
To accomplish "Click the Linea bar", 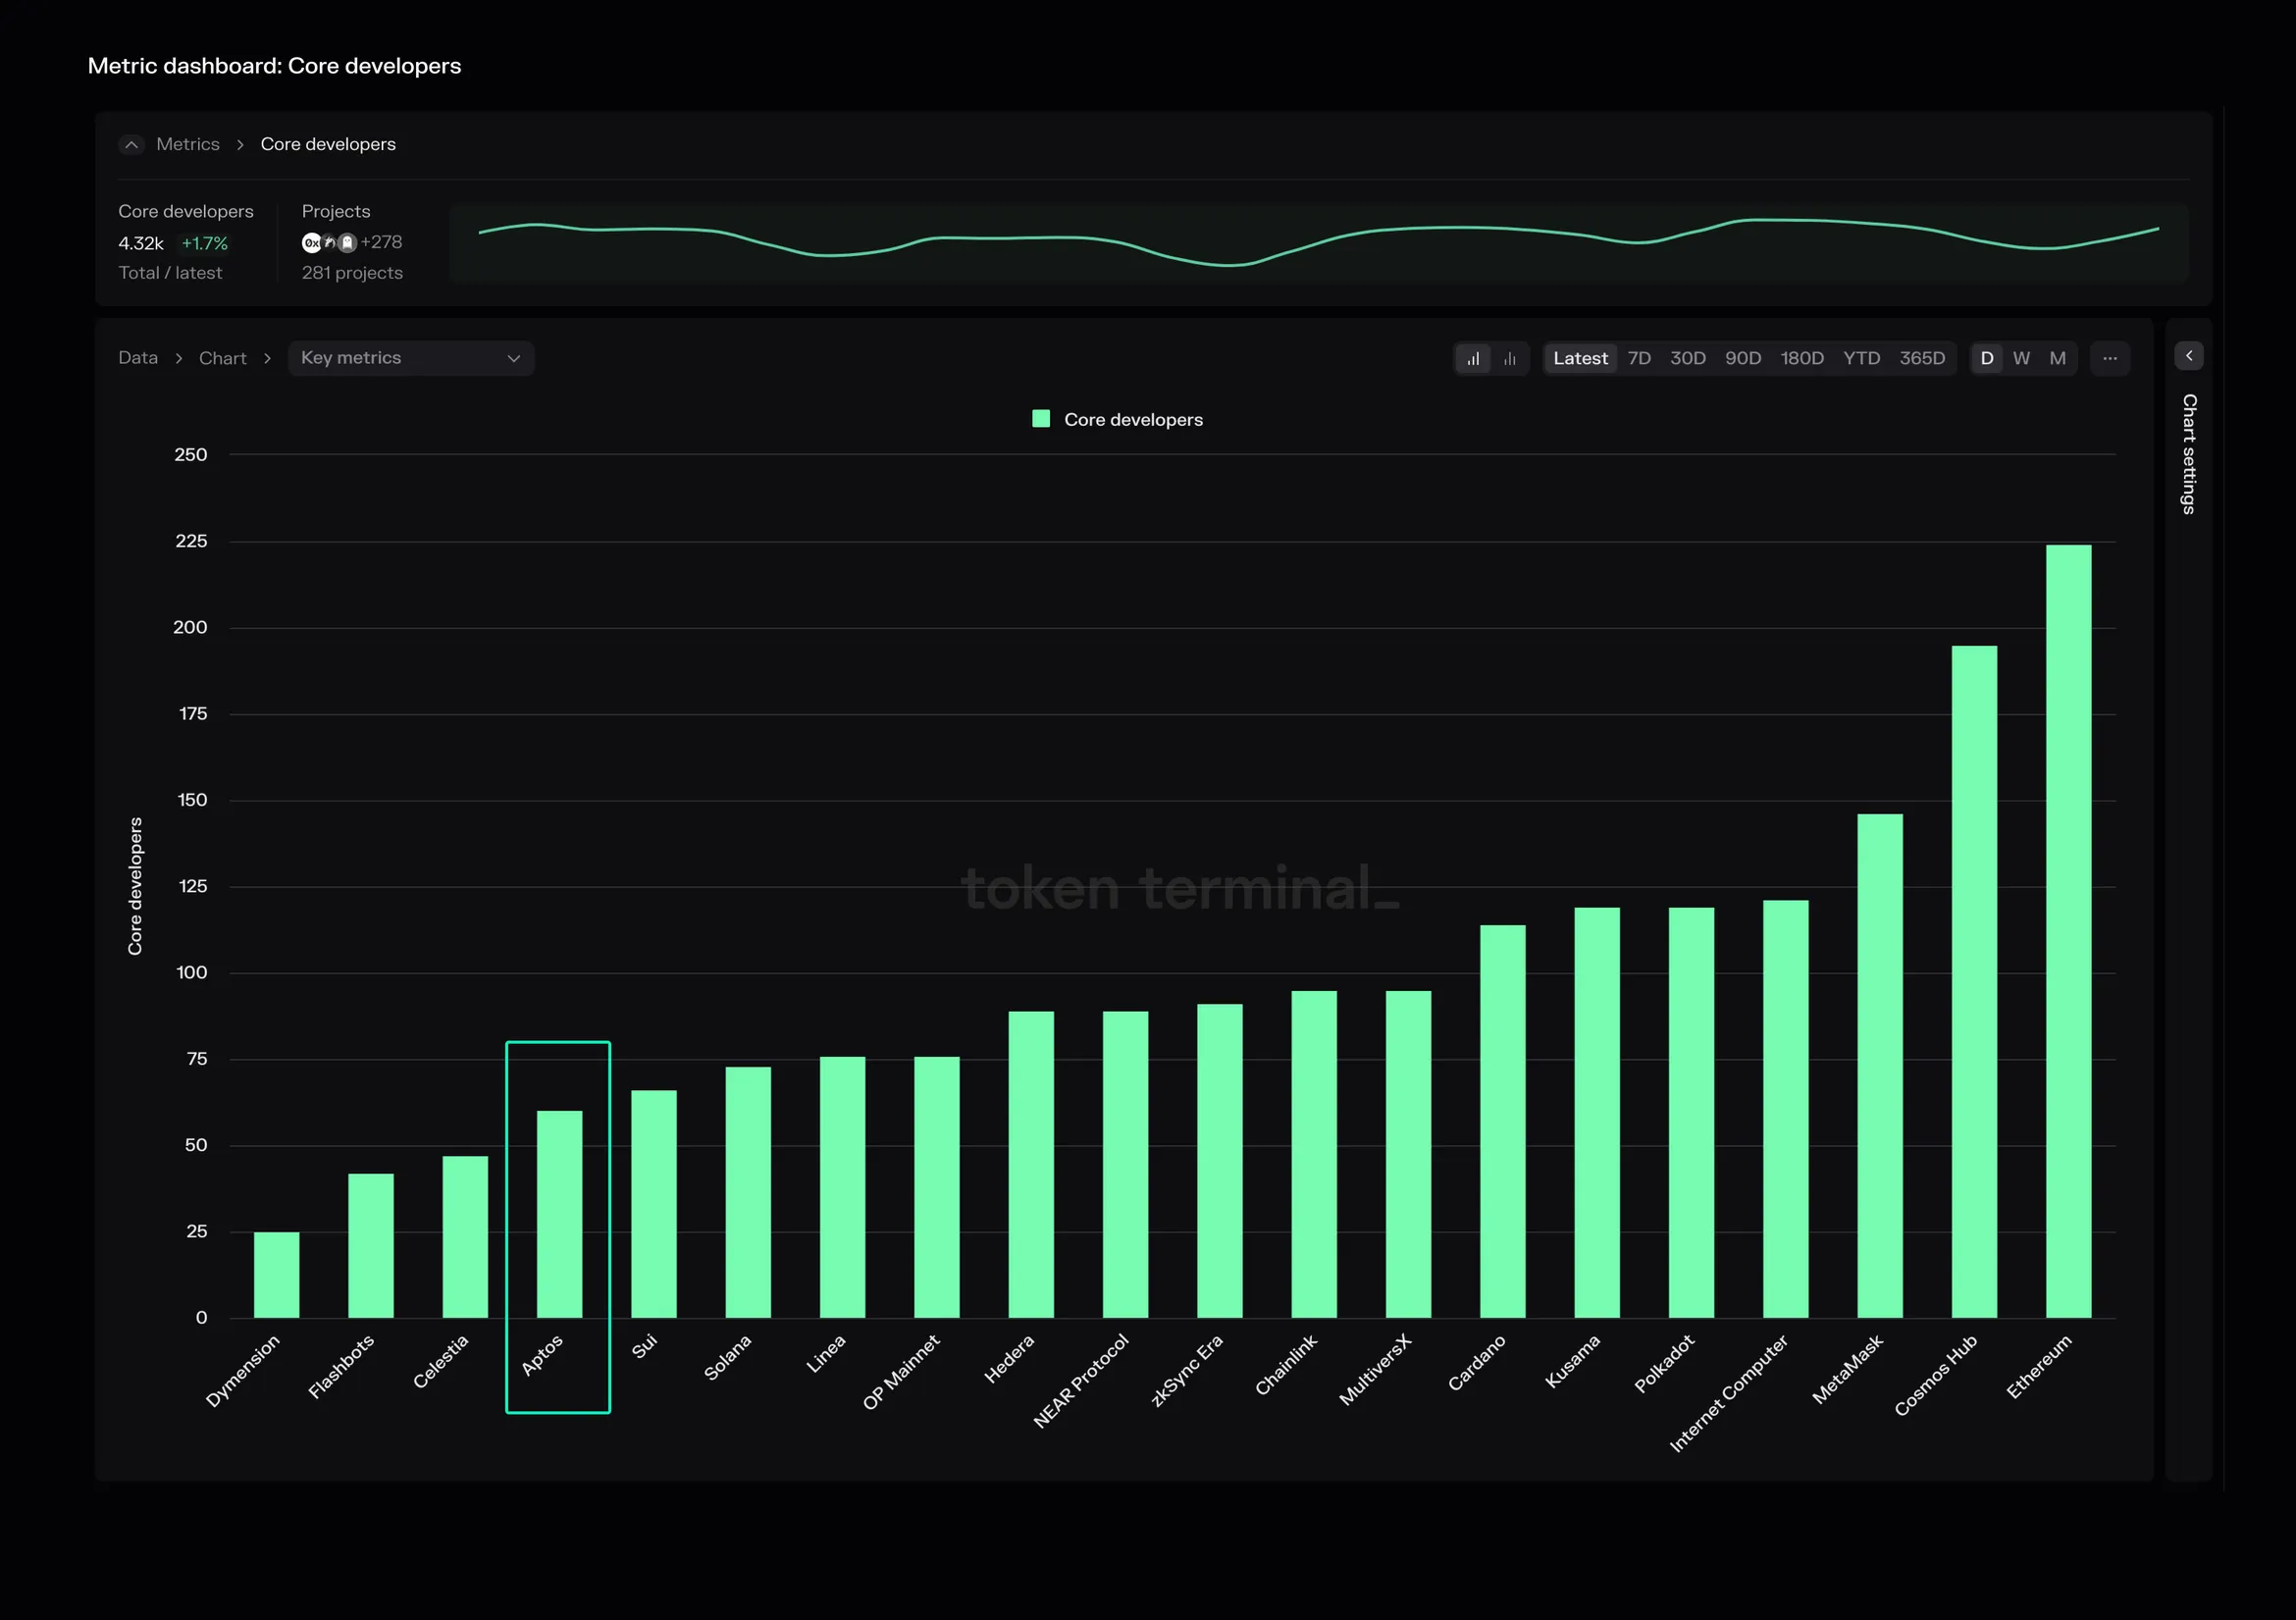I will (843, 1187).
